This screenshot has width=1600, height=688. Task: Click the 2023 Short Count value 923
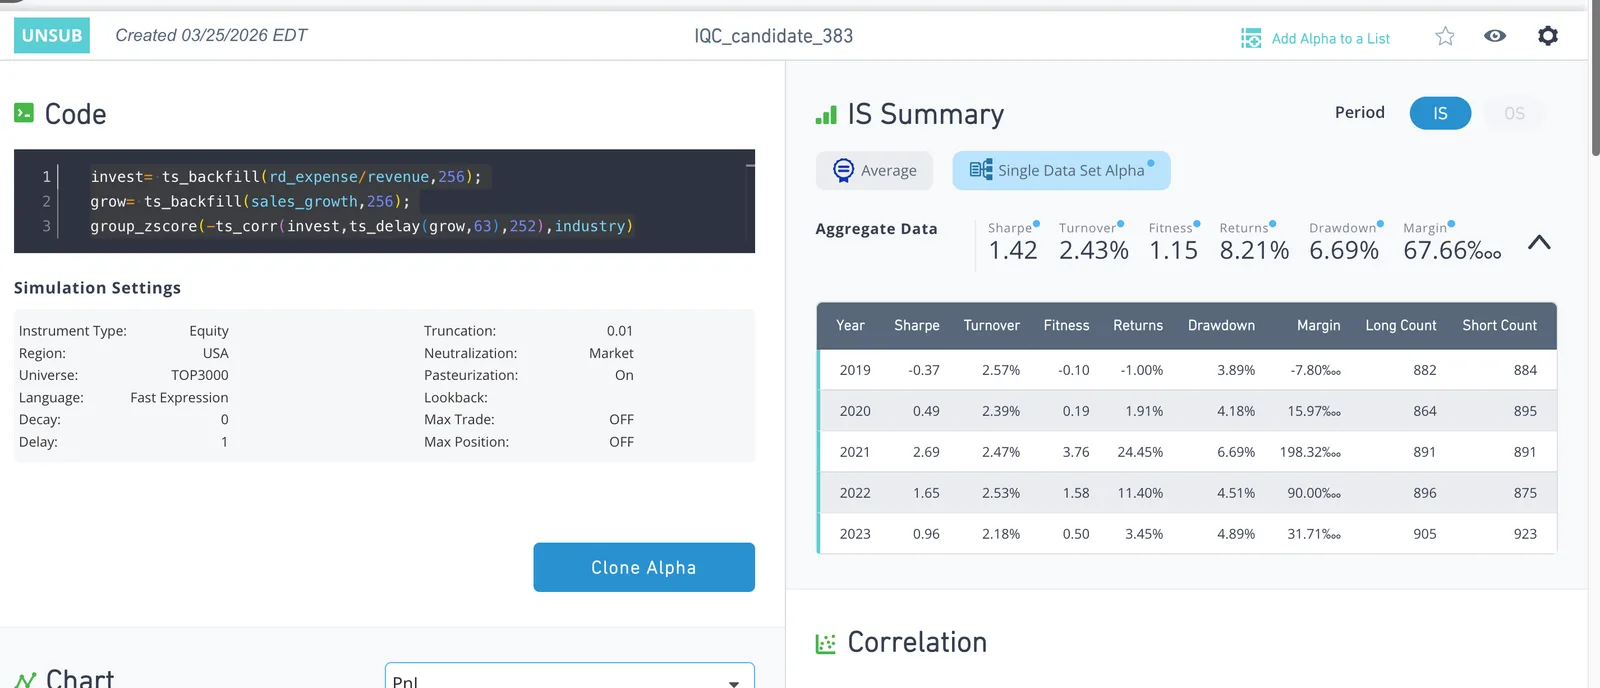1525,534
